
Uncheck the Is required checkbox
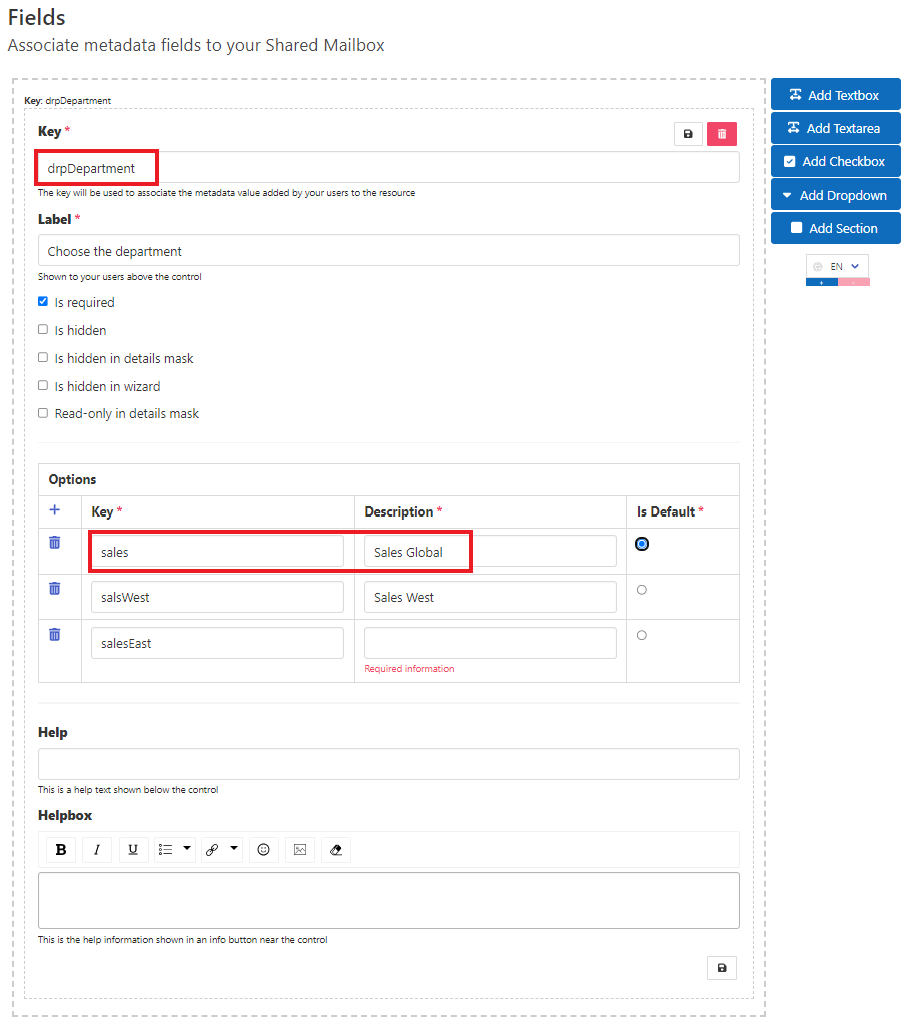point(43,302)
